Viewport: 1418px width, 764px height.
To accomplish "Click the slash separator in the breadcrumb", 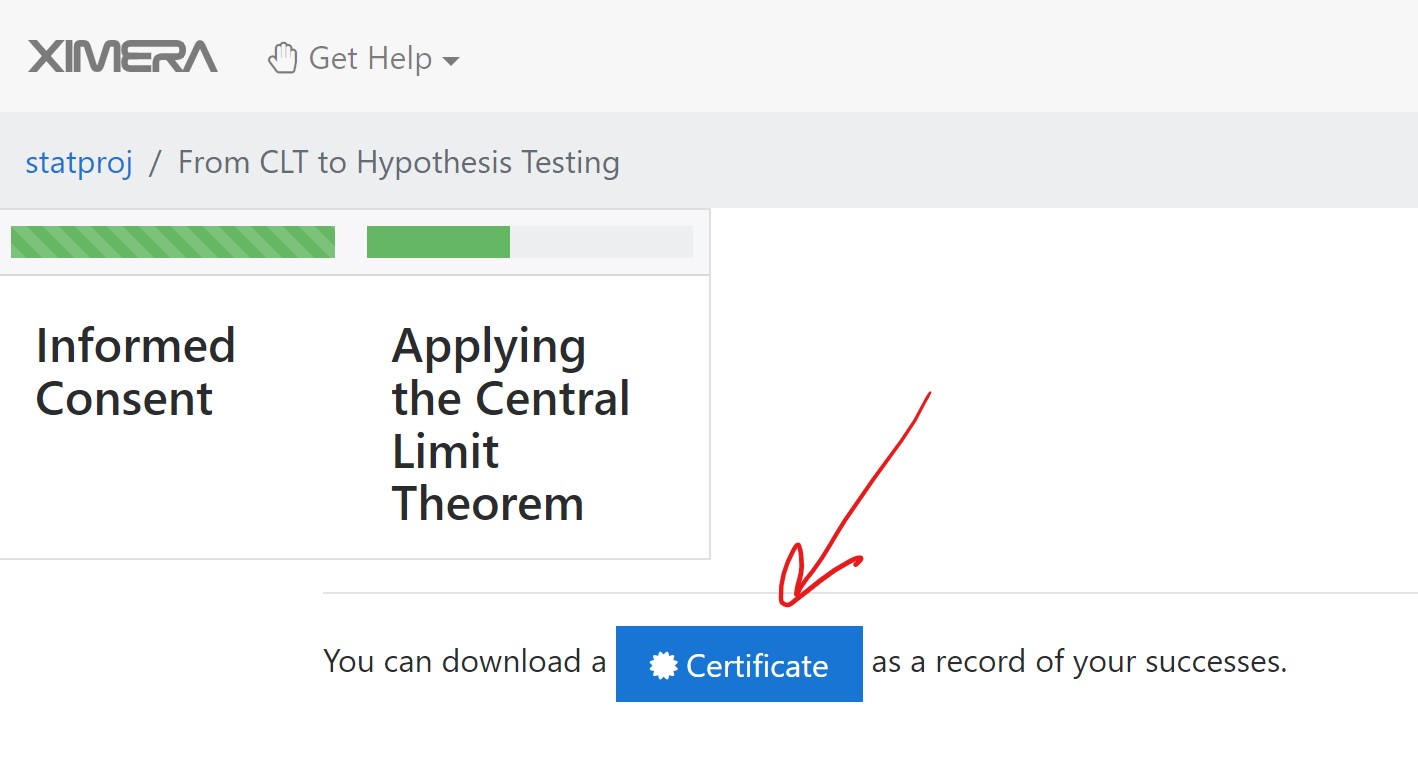I will (x=155, y=162).
